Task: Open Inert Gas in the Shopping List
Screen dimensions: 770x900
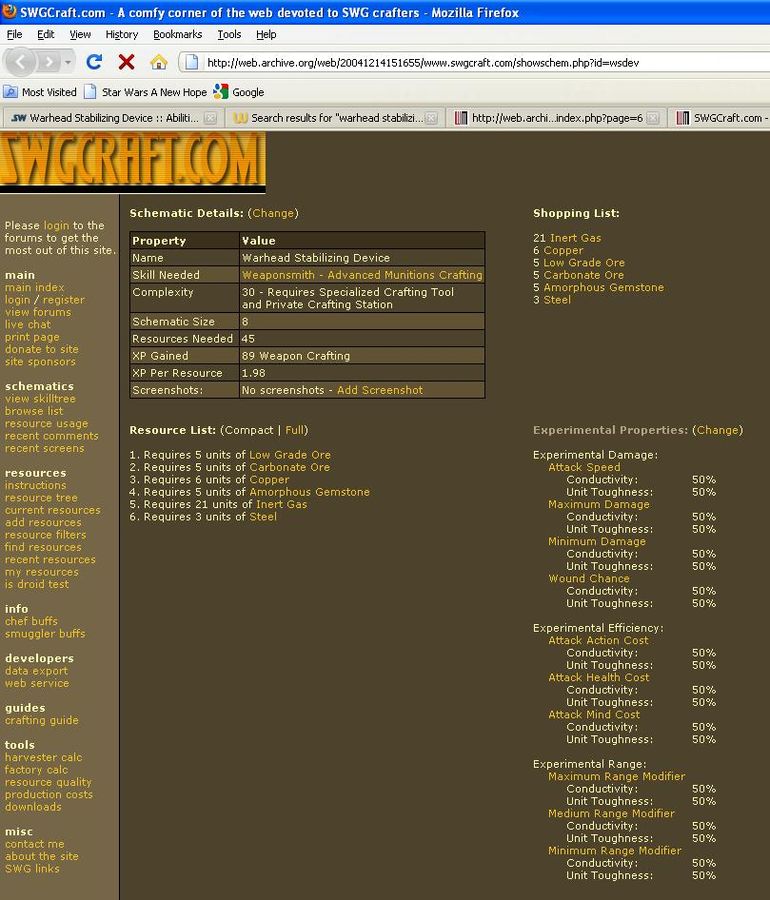Action: (575, 238)
